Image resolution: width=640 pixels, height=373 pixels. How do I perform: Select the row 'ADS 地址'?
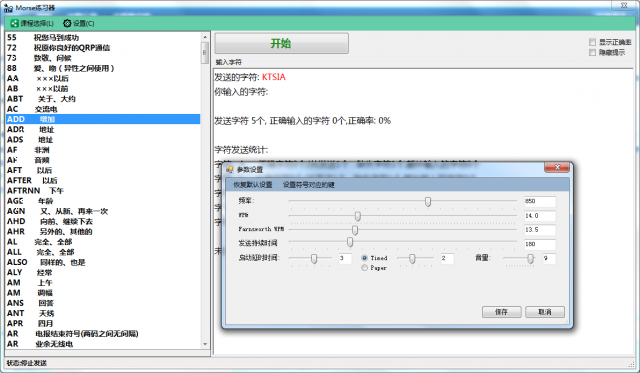tap(103, 140)
